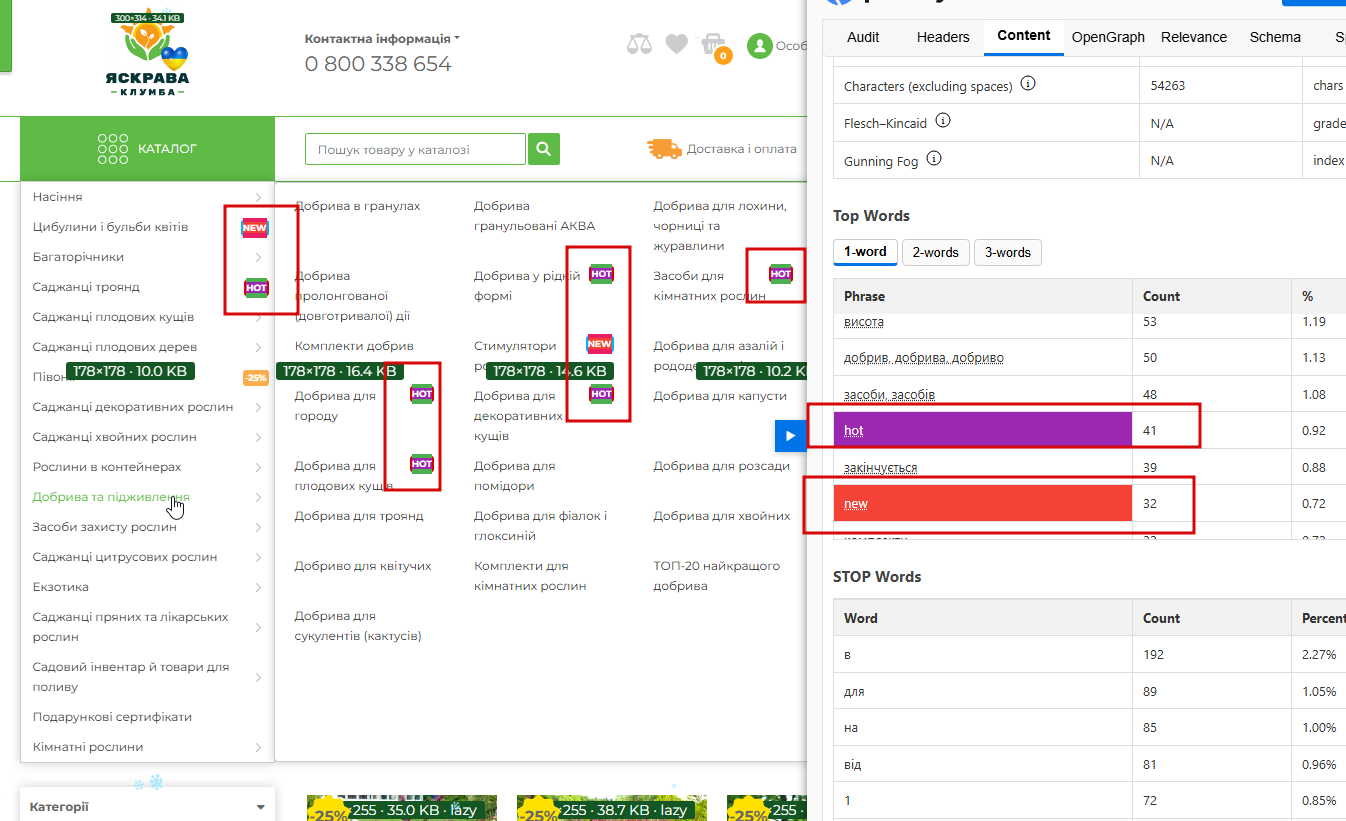Screen dimensions: 1346x821
Task: Expand Саджанці хвойних рослин submenu chevron
Action: (x=258, y=437)
